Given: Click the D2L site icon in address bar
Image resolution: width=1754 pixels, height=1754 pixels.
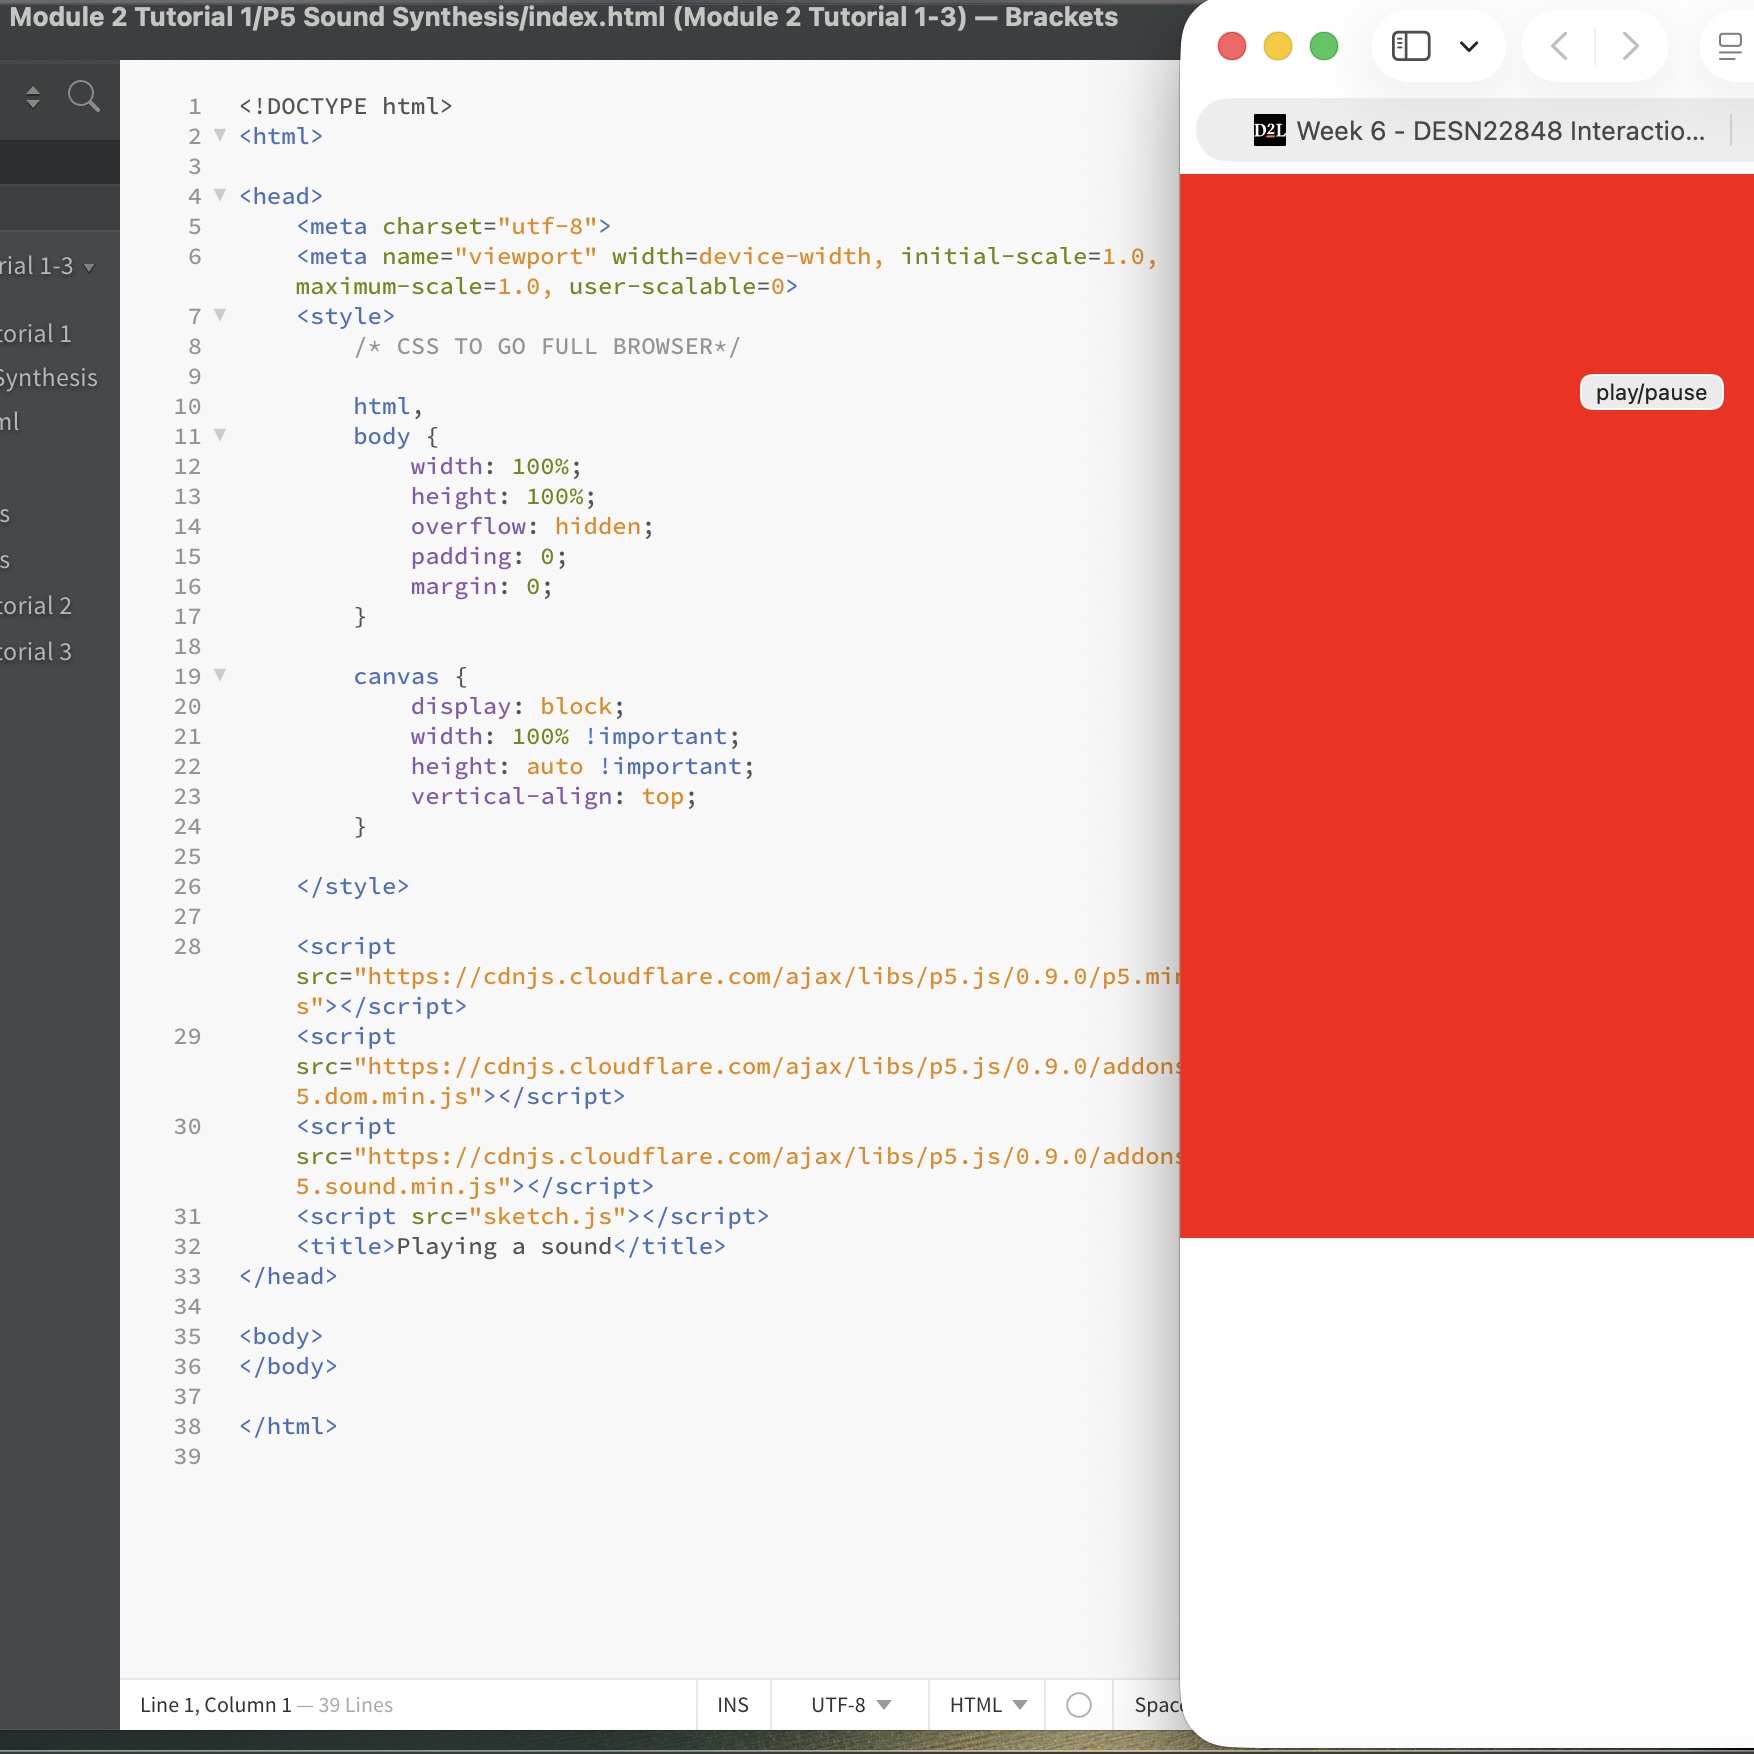Looking at the screenshot, I should [1268, 130].
